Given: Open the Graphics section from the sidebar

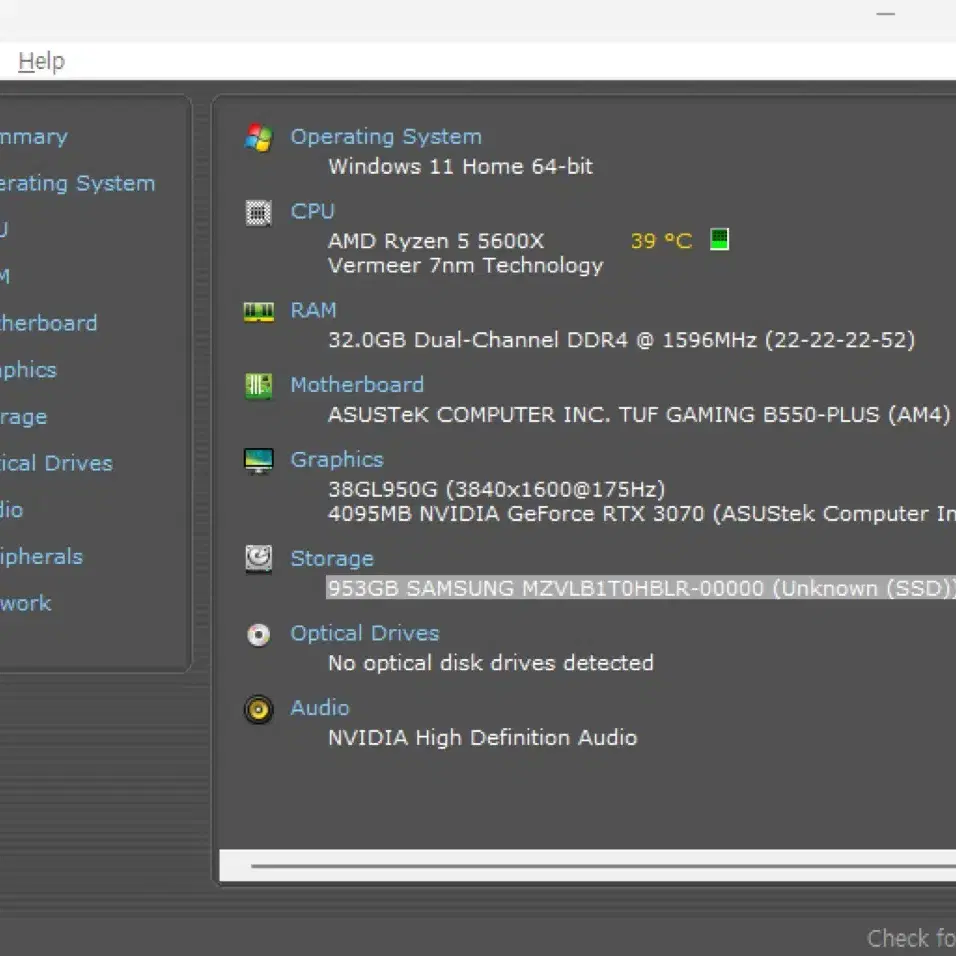Looking at the screenshot, I should (x=28, y=370).
